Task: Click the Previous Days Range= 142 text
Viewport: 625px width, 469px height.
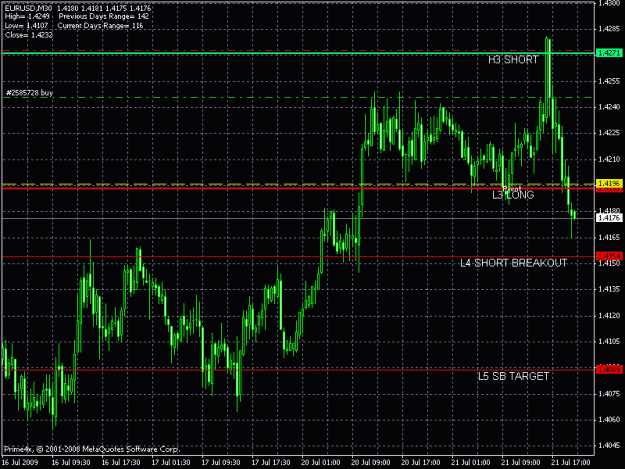Action: point(104,17)
